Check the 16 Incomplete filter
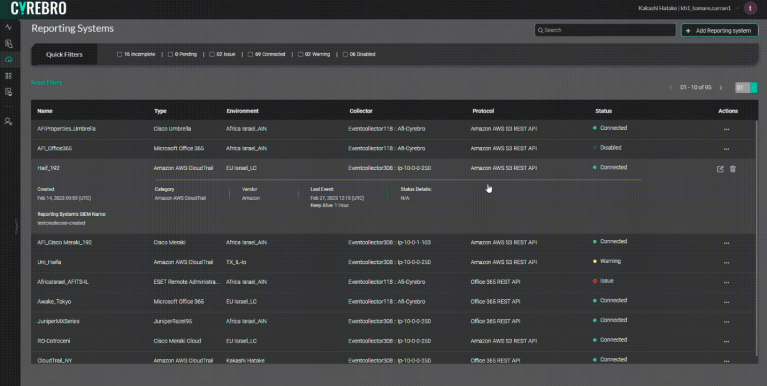 pyautogui.click(x=119, y=54)
